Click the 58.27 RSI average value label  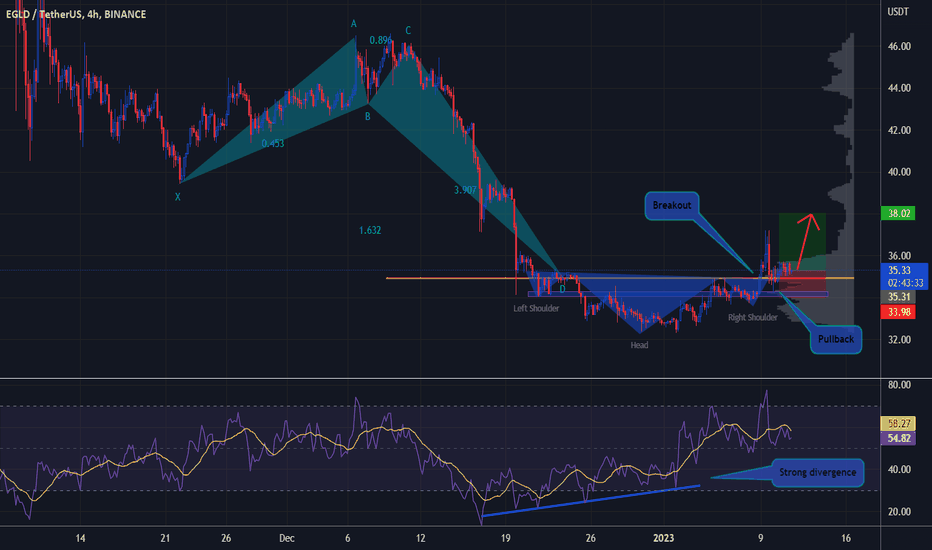898,424
